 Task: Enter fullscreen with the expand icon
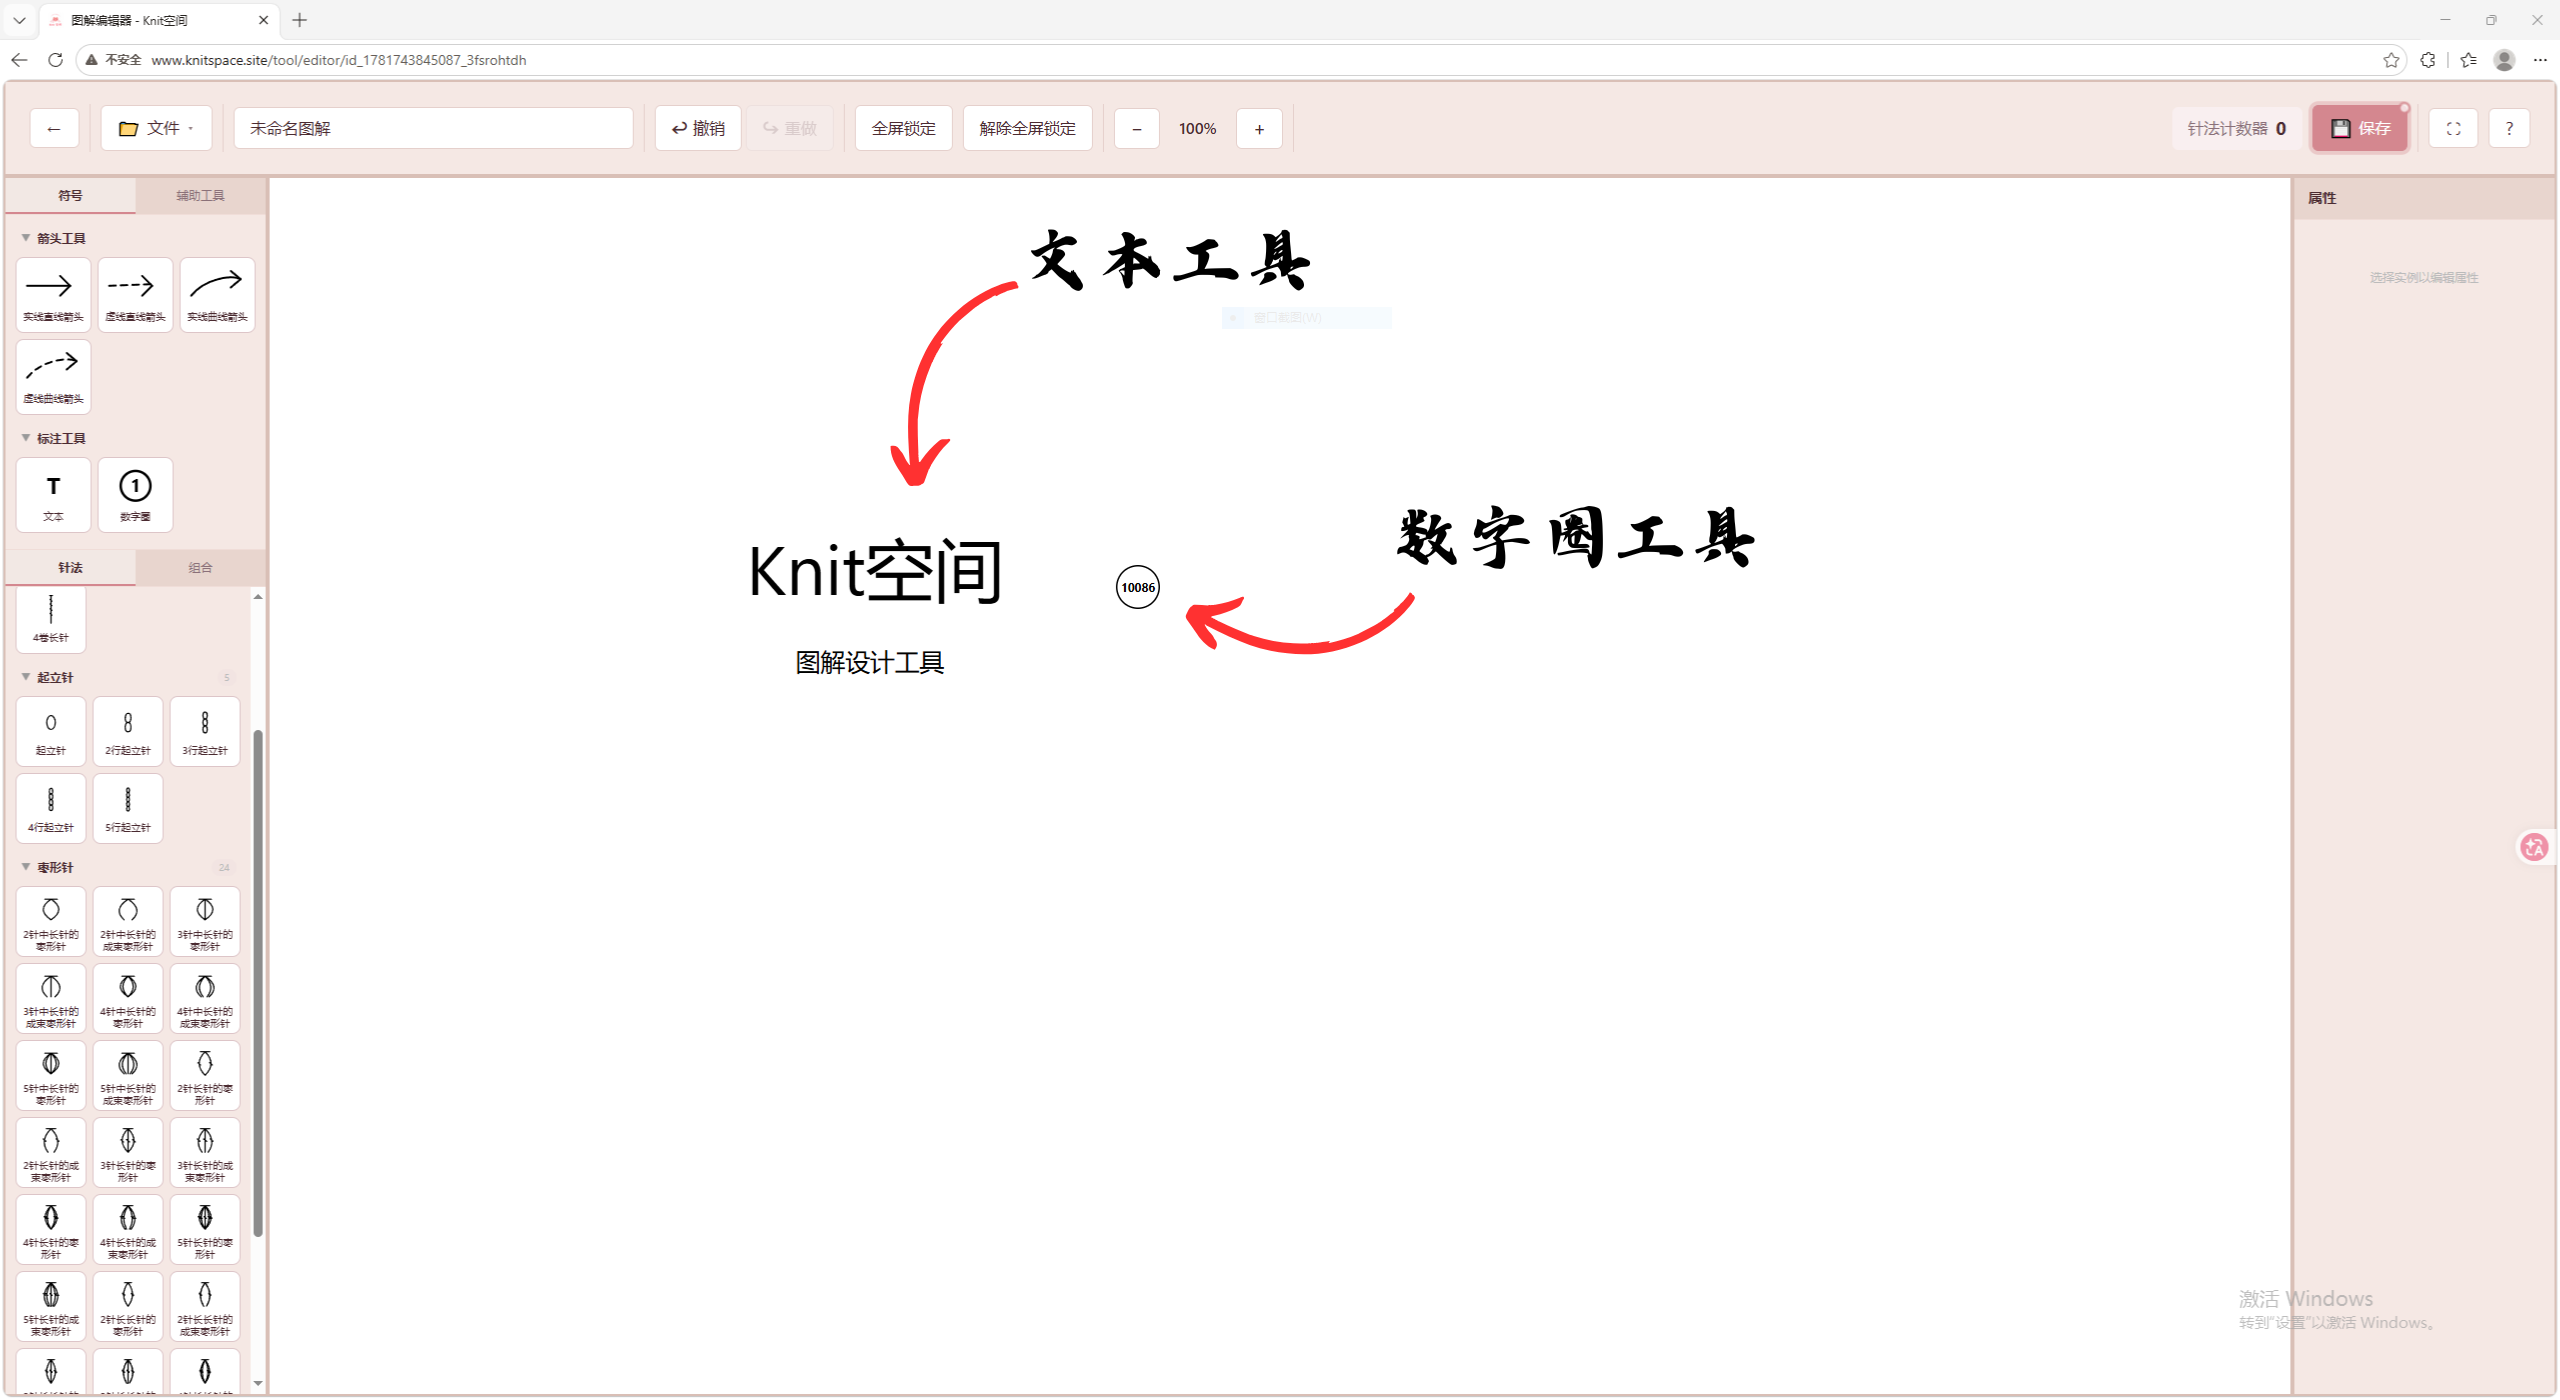[2453, 128]
